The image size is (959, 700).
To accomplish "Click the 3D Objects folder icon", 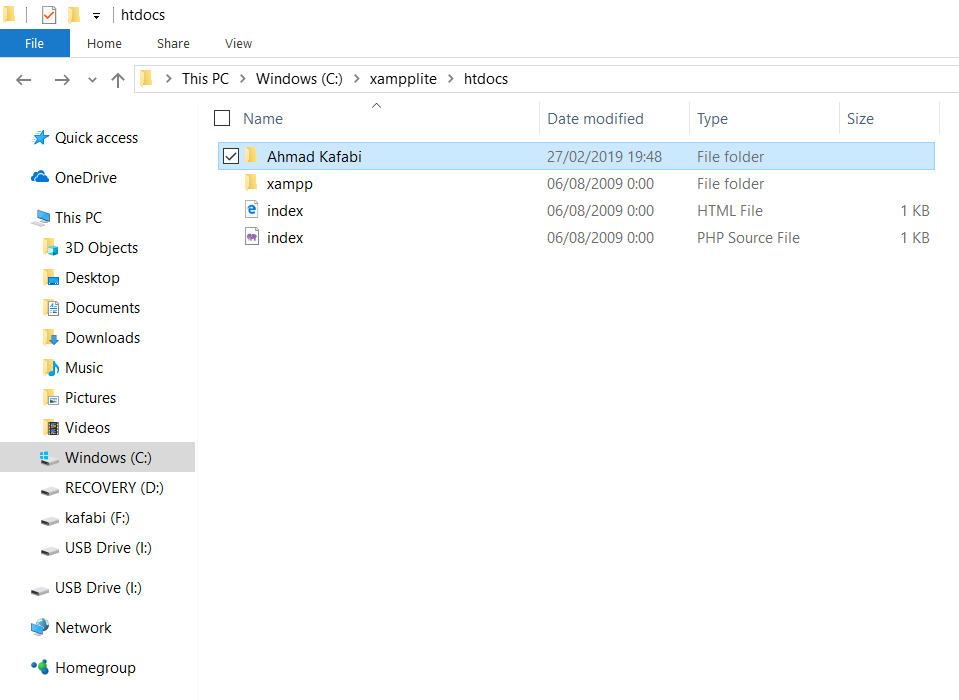I will pyautogui.click(x=51, y=248).
